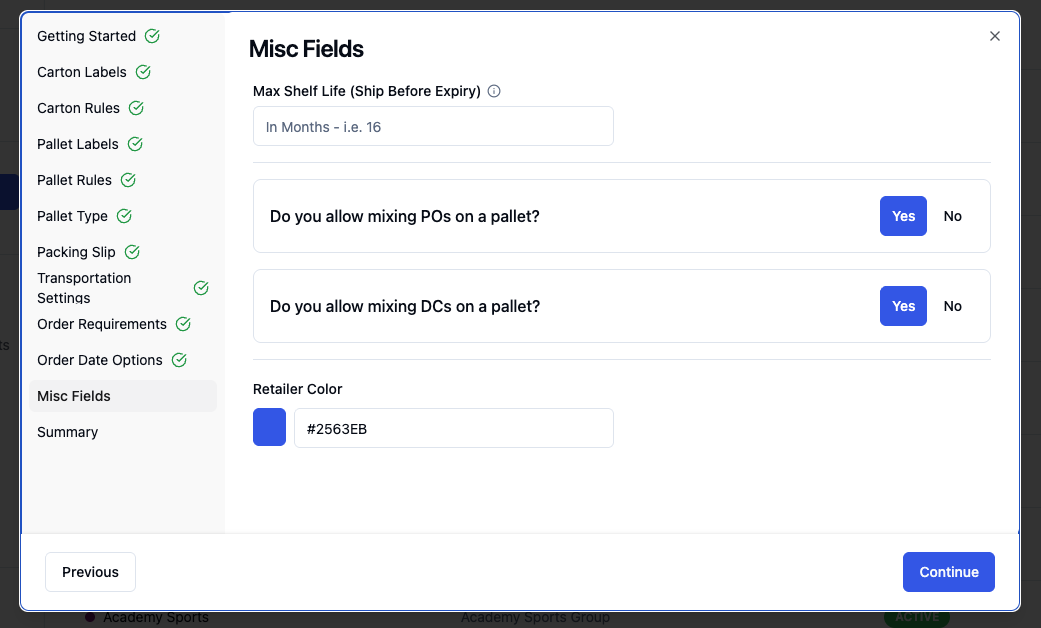Go back with the Previous button
Screen dimensions: 1041x628
(90, 572)
